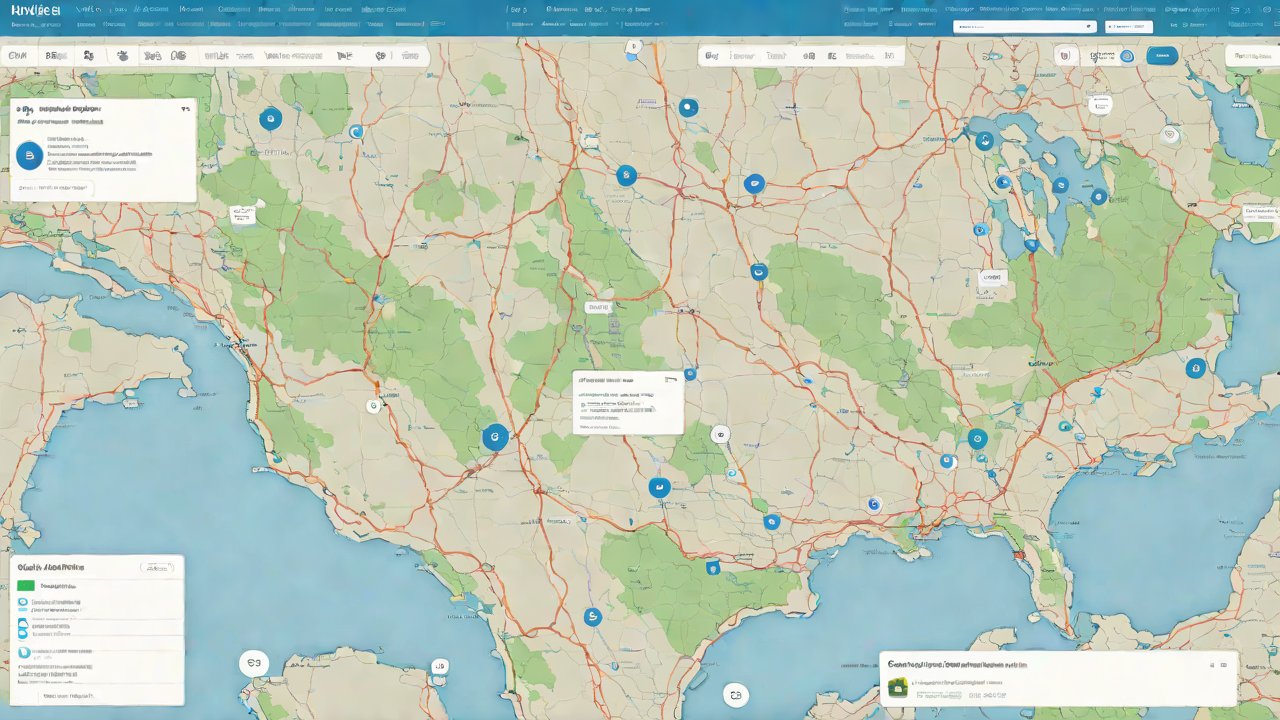Image resolution: width=1280 pixels, height=720 pixels.
Task: Toggle the second blue-icon layer row in bottom-left legend
Action: tap(24, 627)
